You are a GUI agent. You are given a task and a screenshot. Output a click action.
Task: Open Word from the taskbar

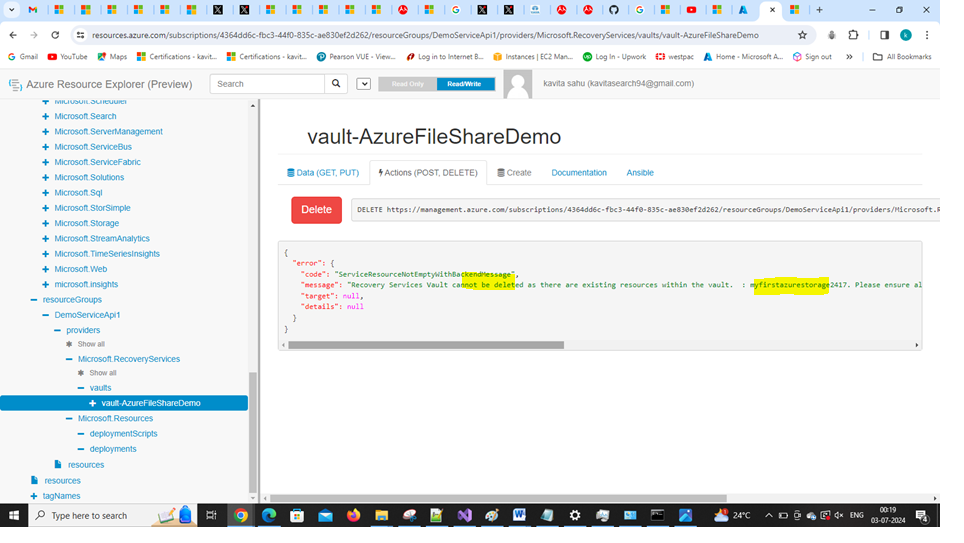519,515
